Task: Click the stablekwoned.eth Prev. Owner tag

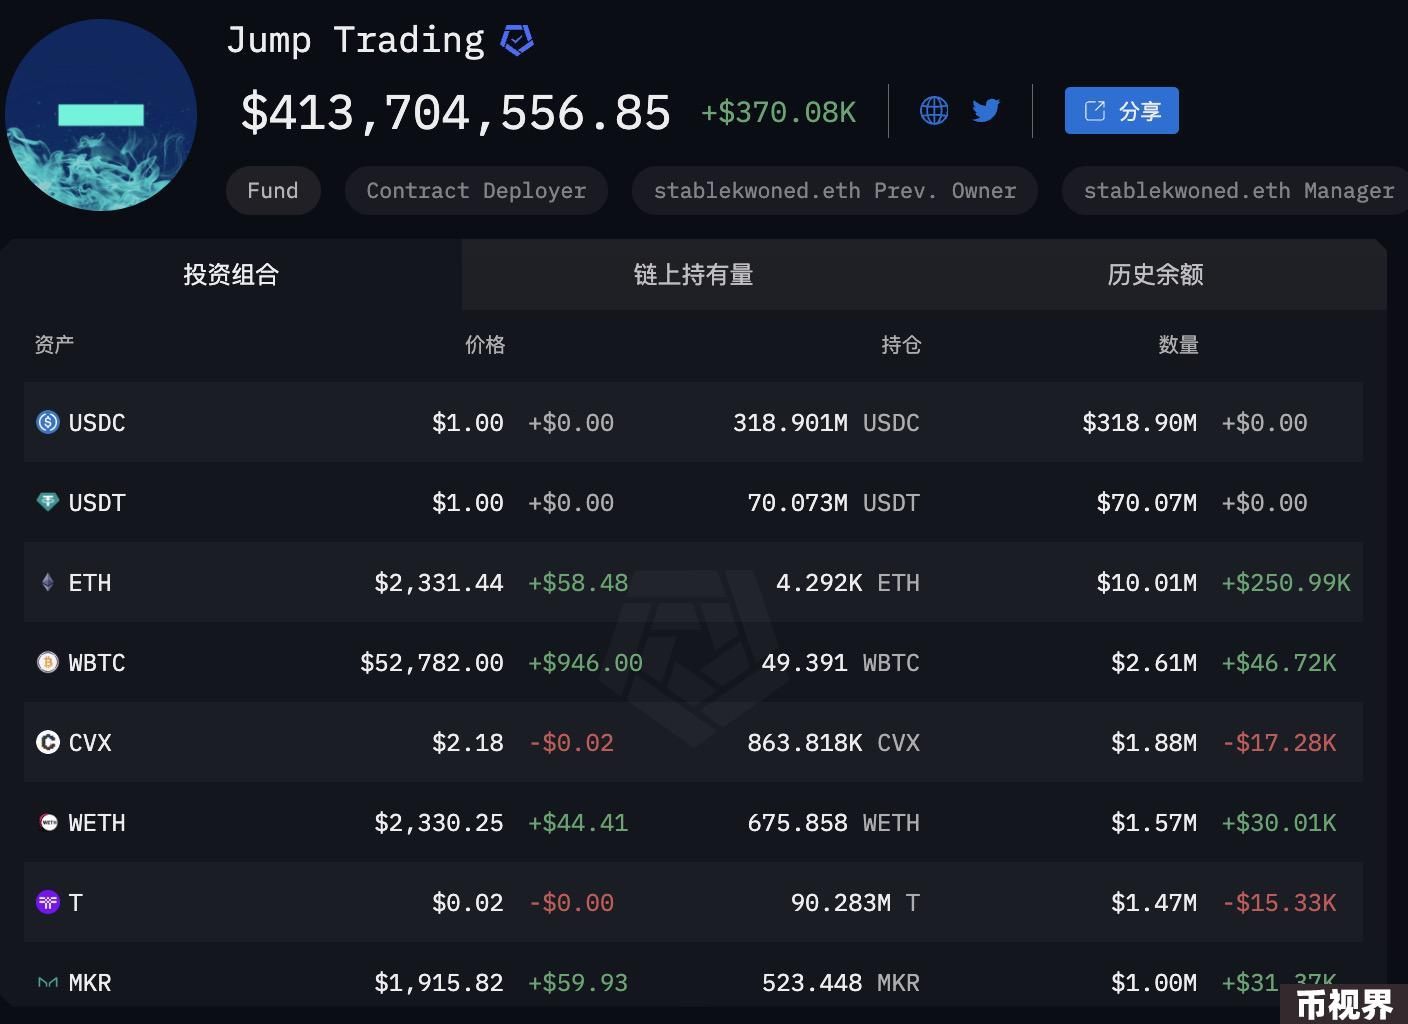Action: (835, 190)
